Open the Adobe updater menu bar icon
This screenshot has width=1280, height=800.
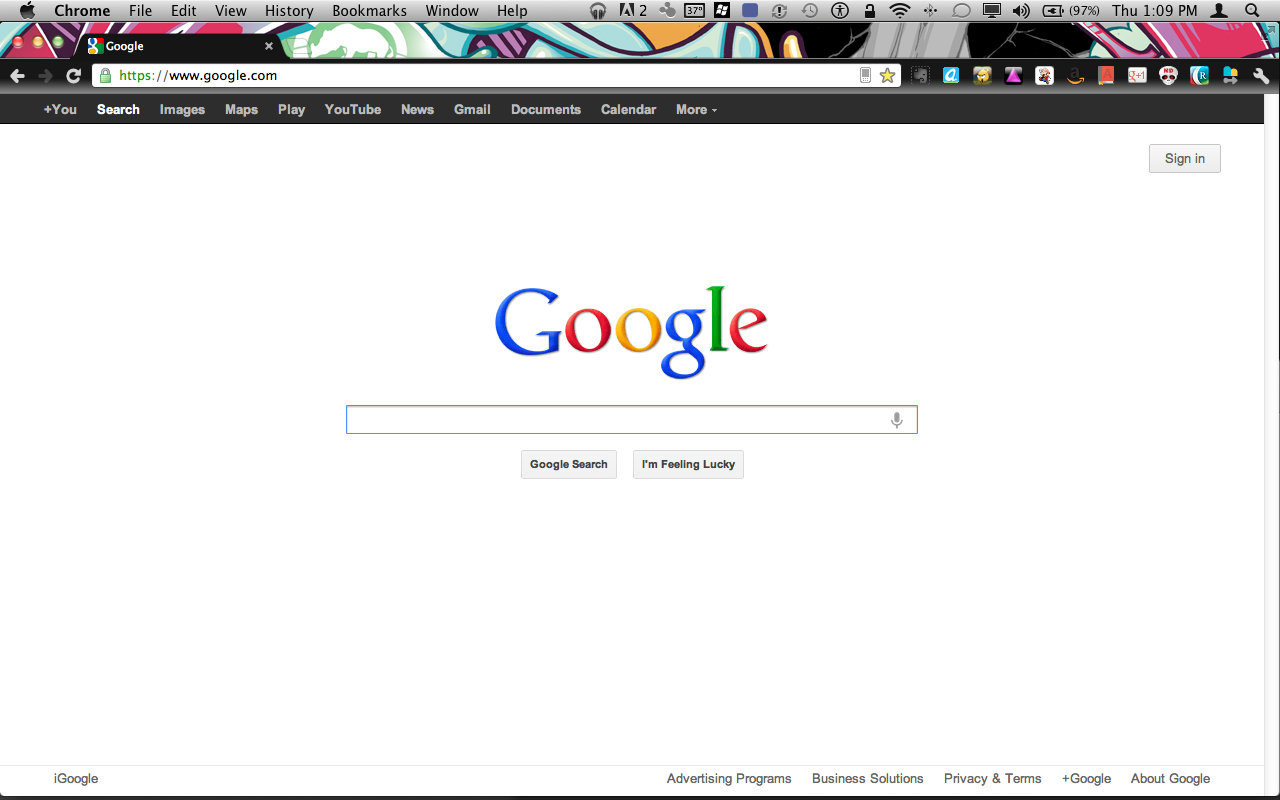pyautogui.click(x=633, y=11)
